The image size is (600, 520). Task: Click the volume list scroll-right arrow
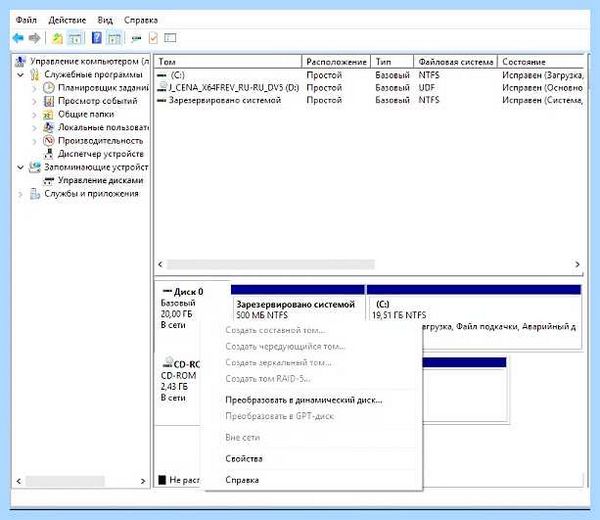point(577,264)
